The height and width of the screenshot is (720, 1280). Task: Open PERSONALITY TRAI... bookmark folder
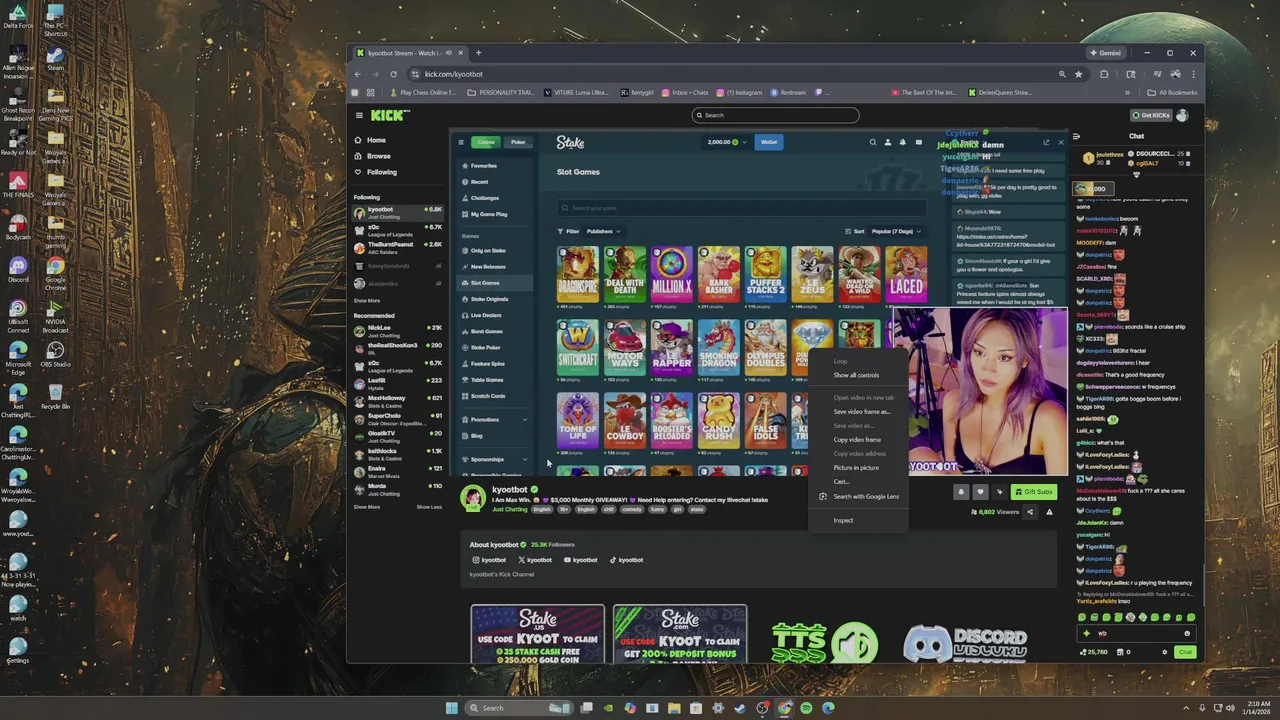point(501,93)
